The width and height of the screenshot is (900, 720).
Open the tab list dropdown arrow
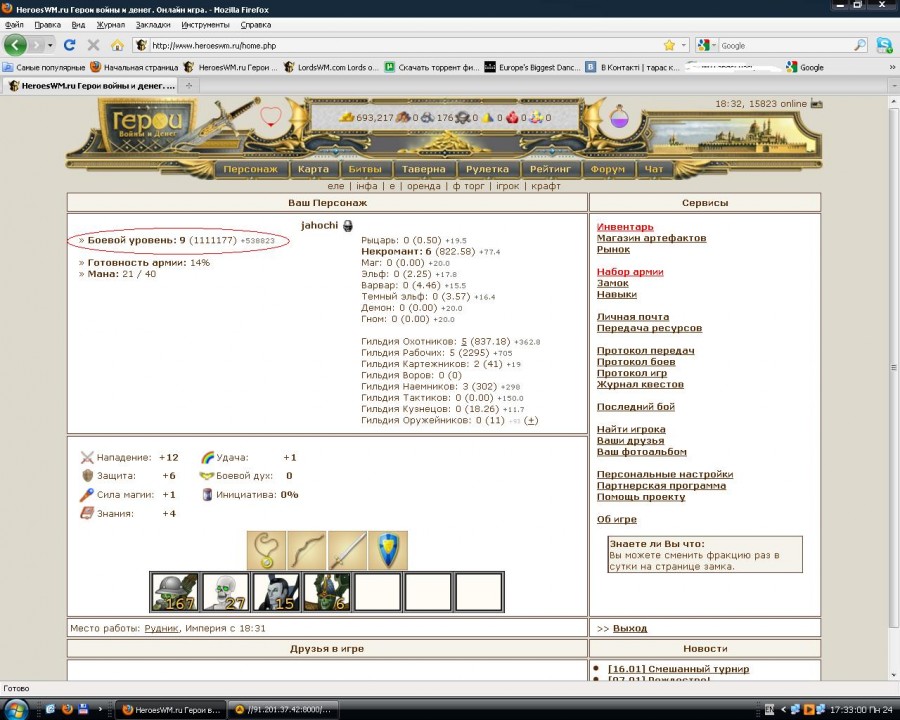894,86
